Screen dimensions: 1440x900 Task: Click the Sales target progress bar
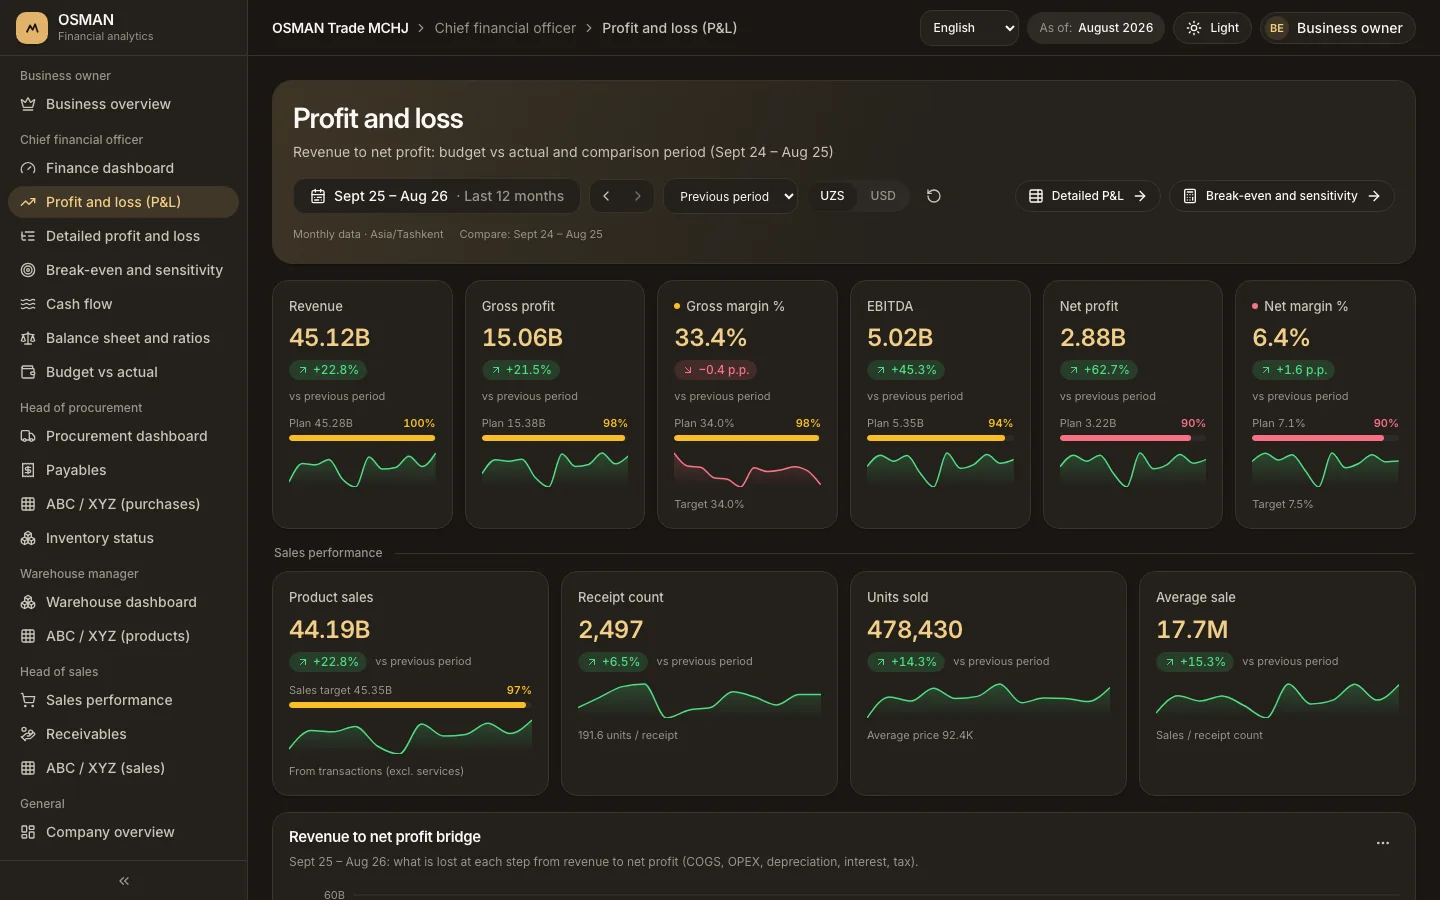click(x=410, y=705)
